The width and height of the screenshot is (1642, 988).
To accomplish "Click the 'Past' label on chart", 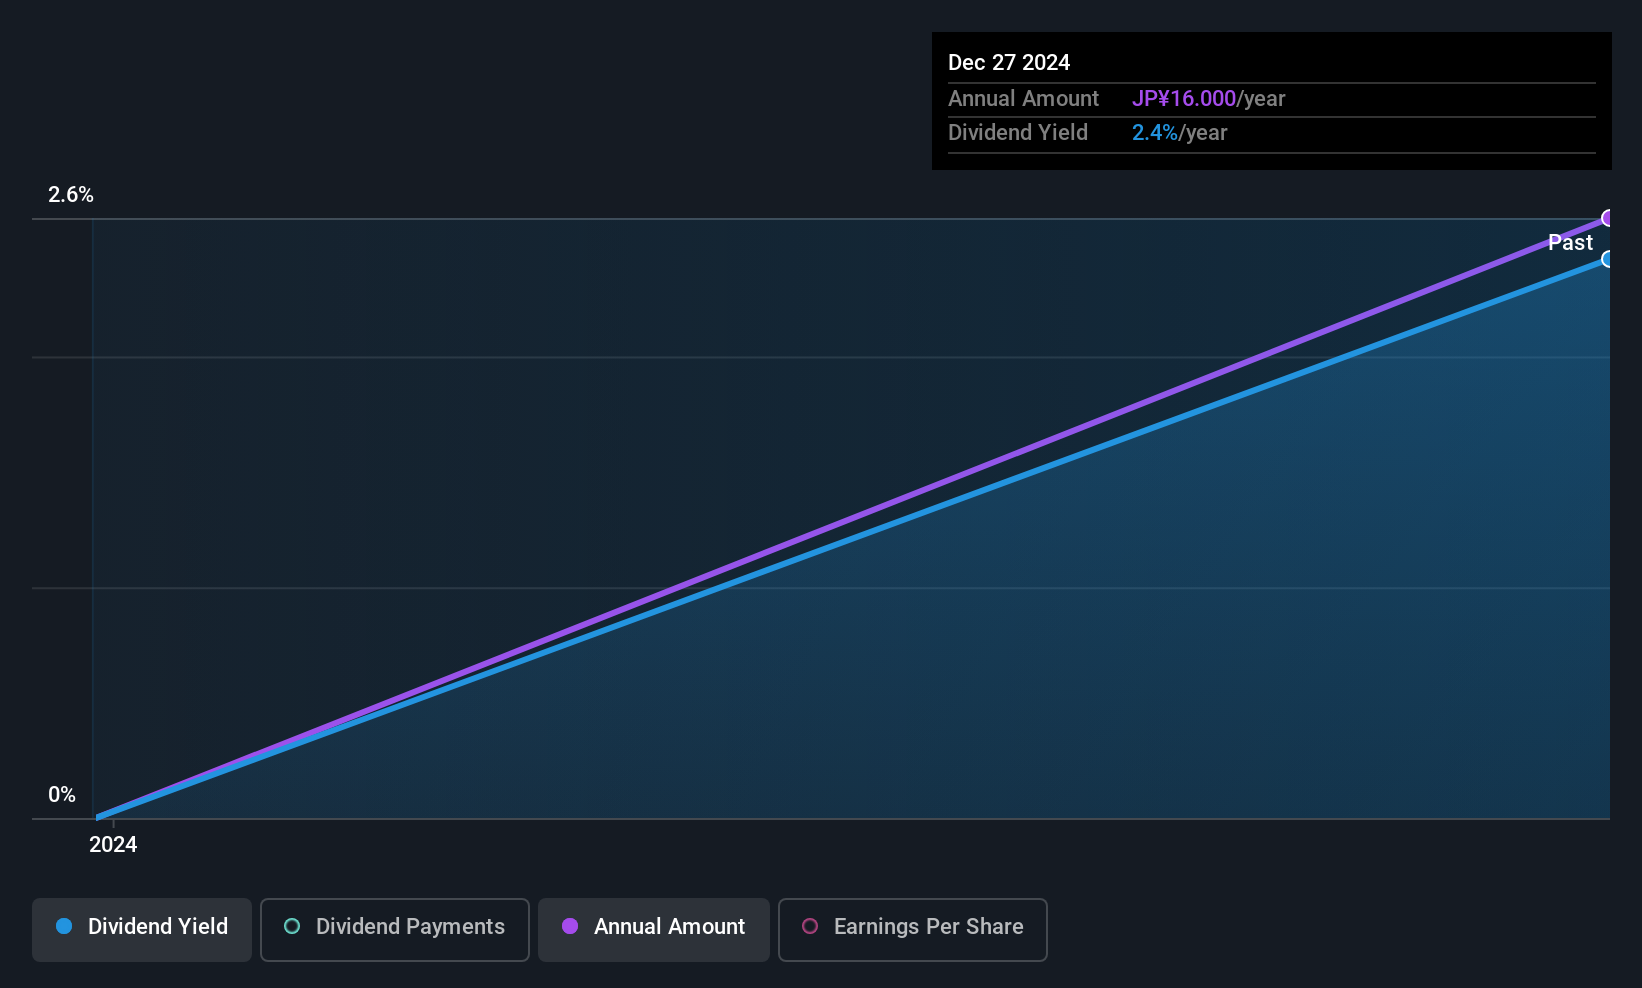I will pyautogui.click(x=1570, y=242).
